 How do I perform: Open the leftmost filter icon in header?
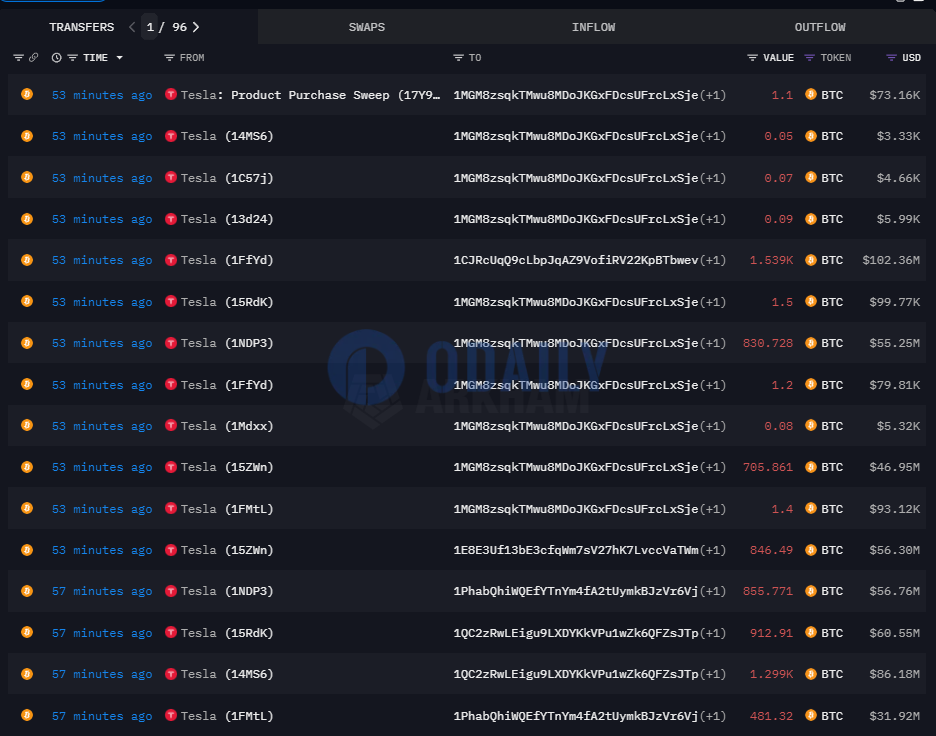(19, 57)
